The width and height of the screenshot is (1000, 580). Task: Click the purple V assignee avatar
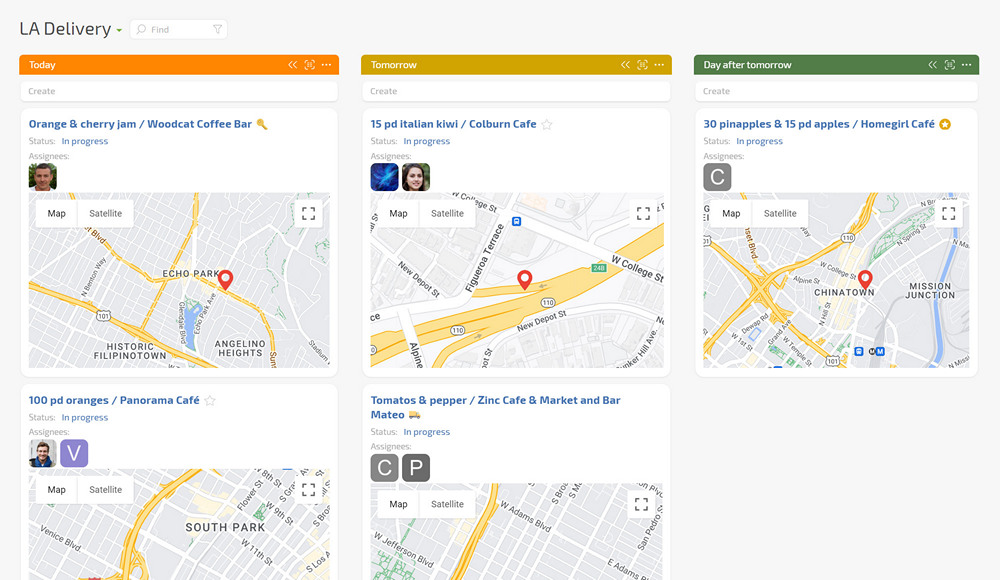[74, 454]
